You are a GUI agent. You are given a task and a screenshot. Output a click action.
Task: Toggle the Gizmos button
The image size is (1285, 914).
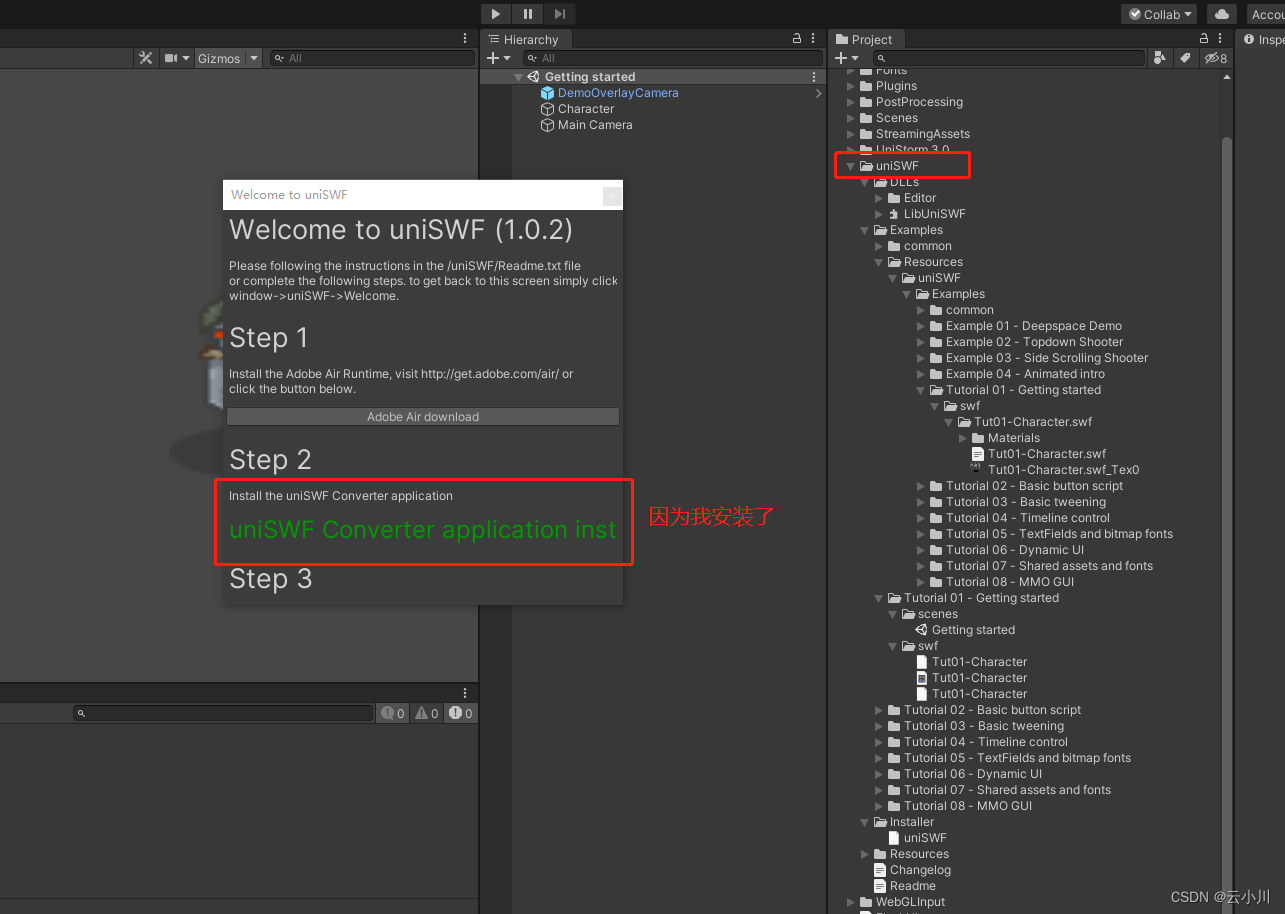[219, 58]
